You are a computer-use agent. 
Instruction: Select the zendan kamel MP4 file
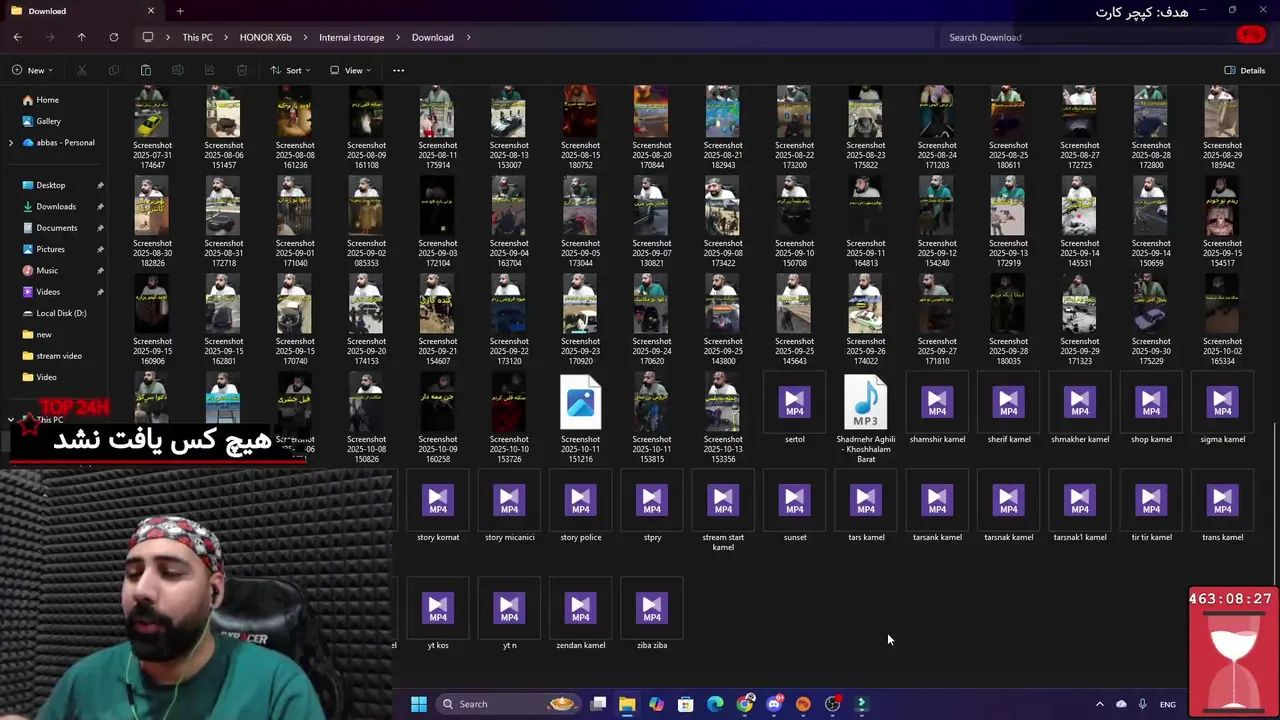pos(581,615)
